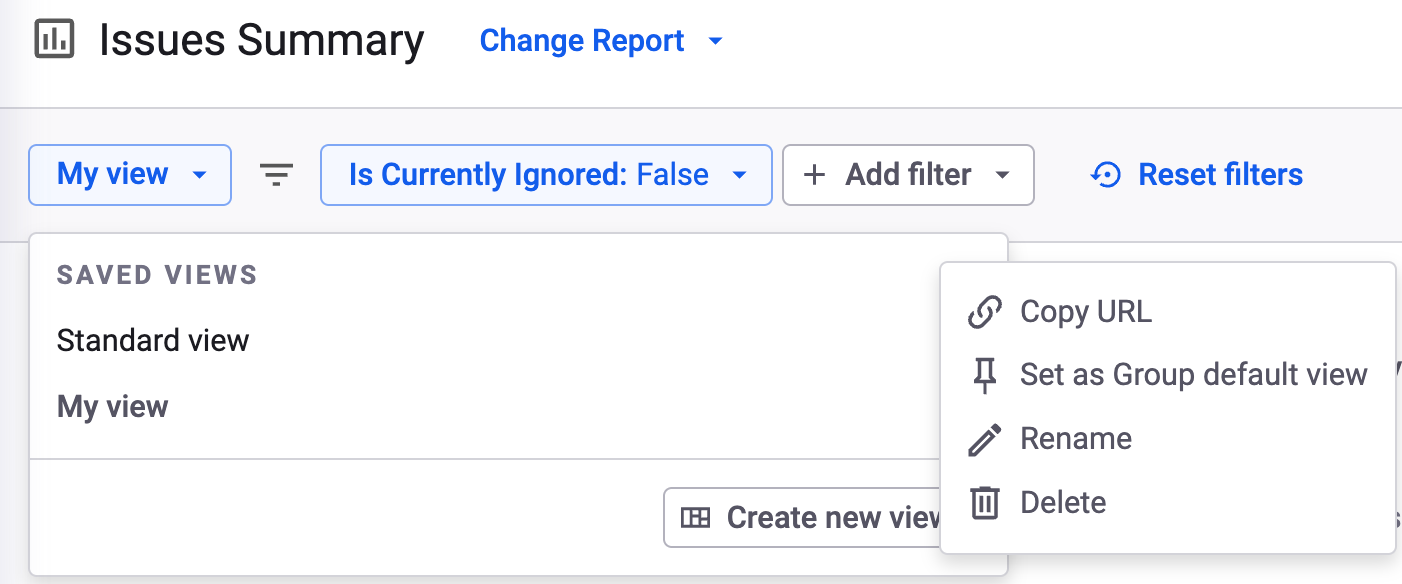
Task: Click the Rename pencil icon
Action: coord(985,439)
